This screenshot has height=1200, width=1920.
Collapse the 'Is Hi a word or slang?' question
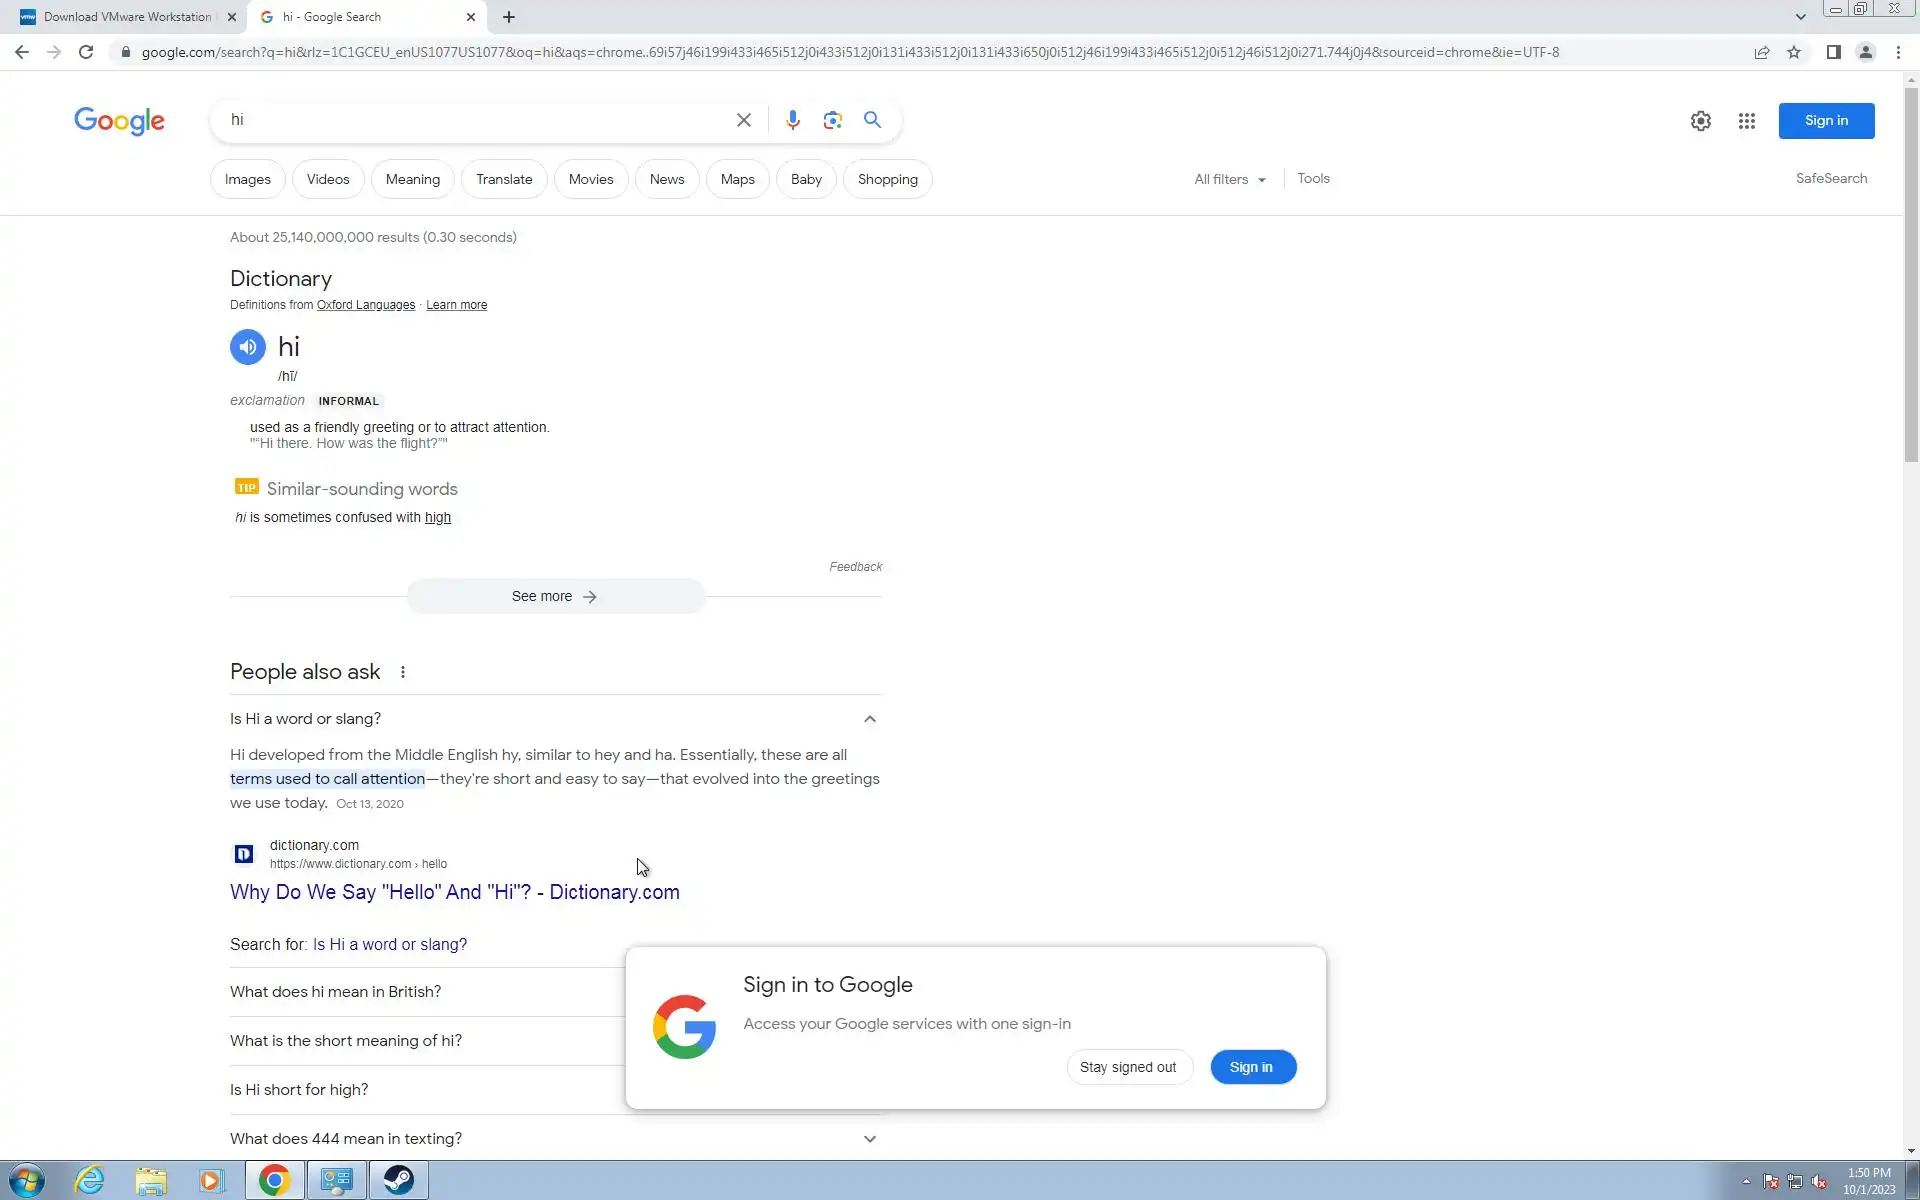coord(869,719)
